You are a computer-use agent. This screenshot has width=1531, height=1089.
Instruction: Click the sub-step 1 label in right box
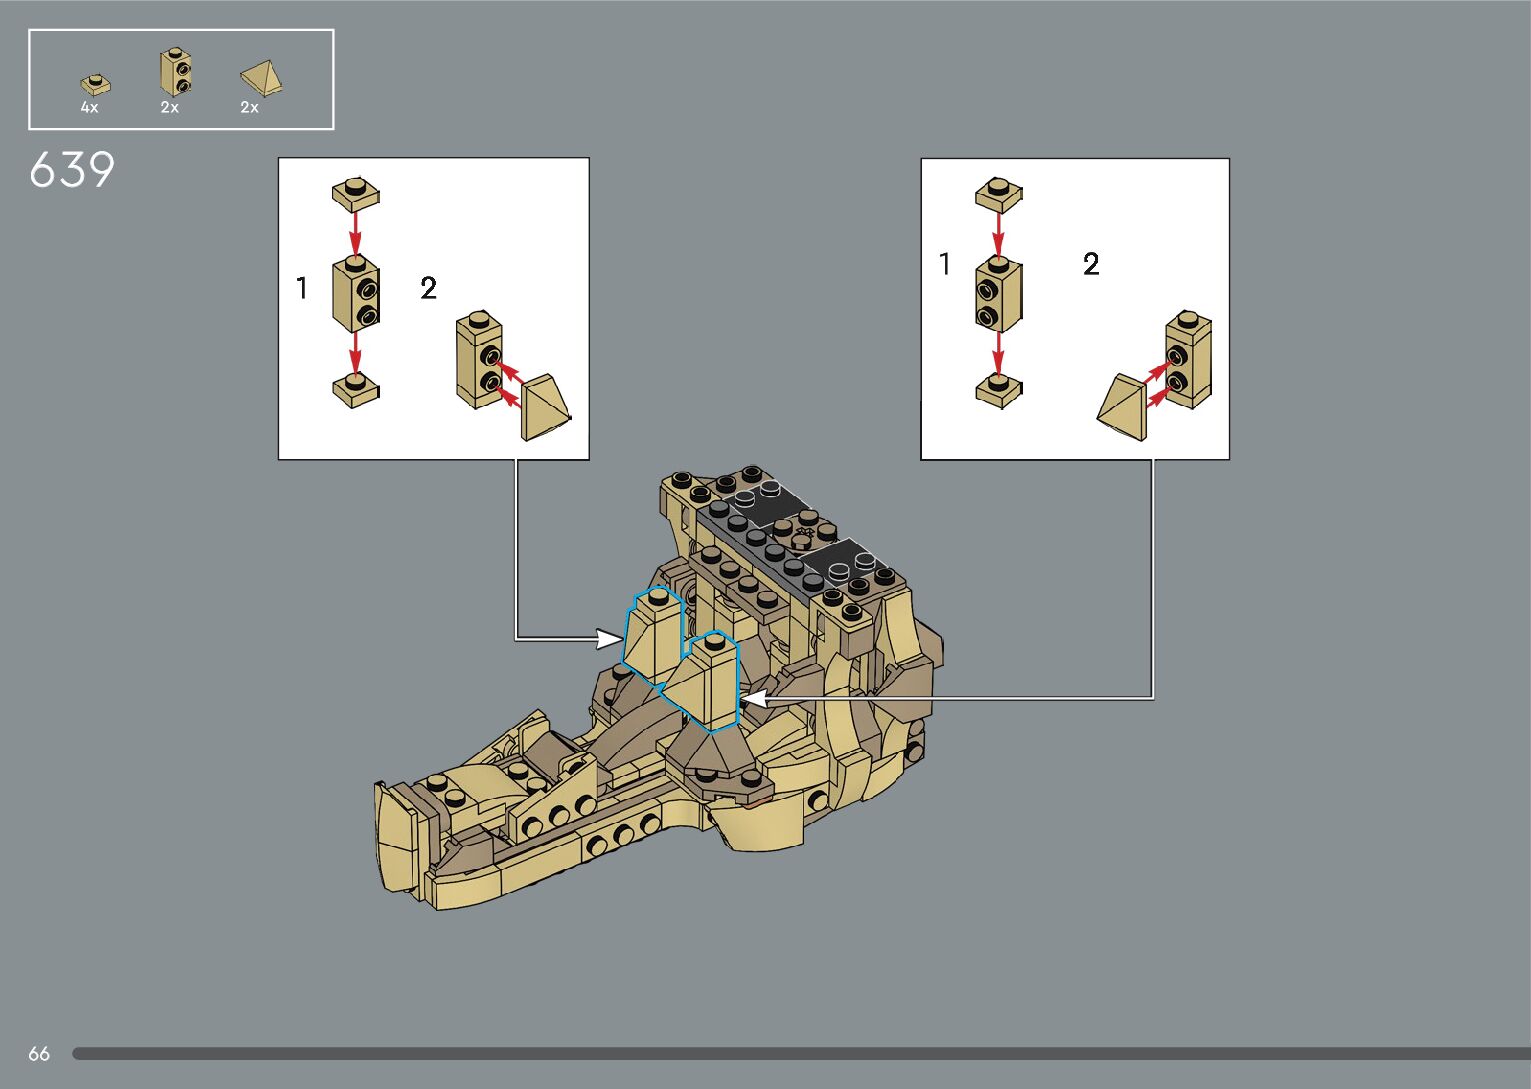[944, 264]
